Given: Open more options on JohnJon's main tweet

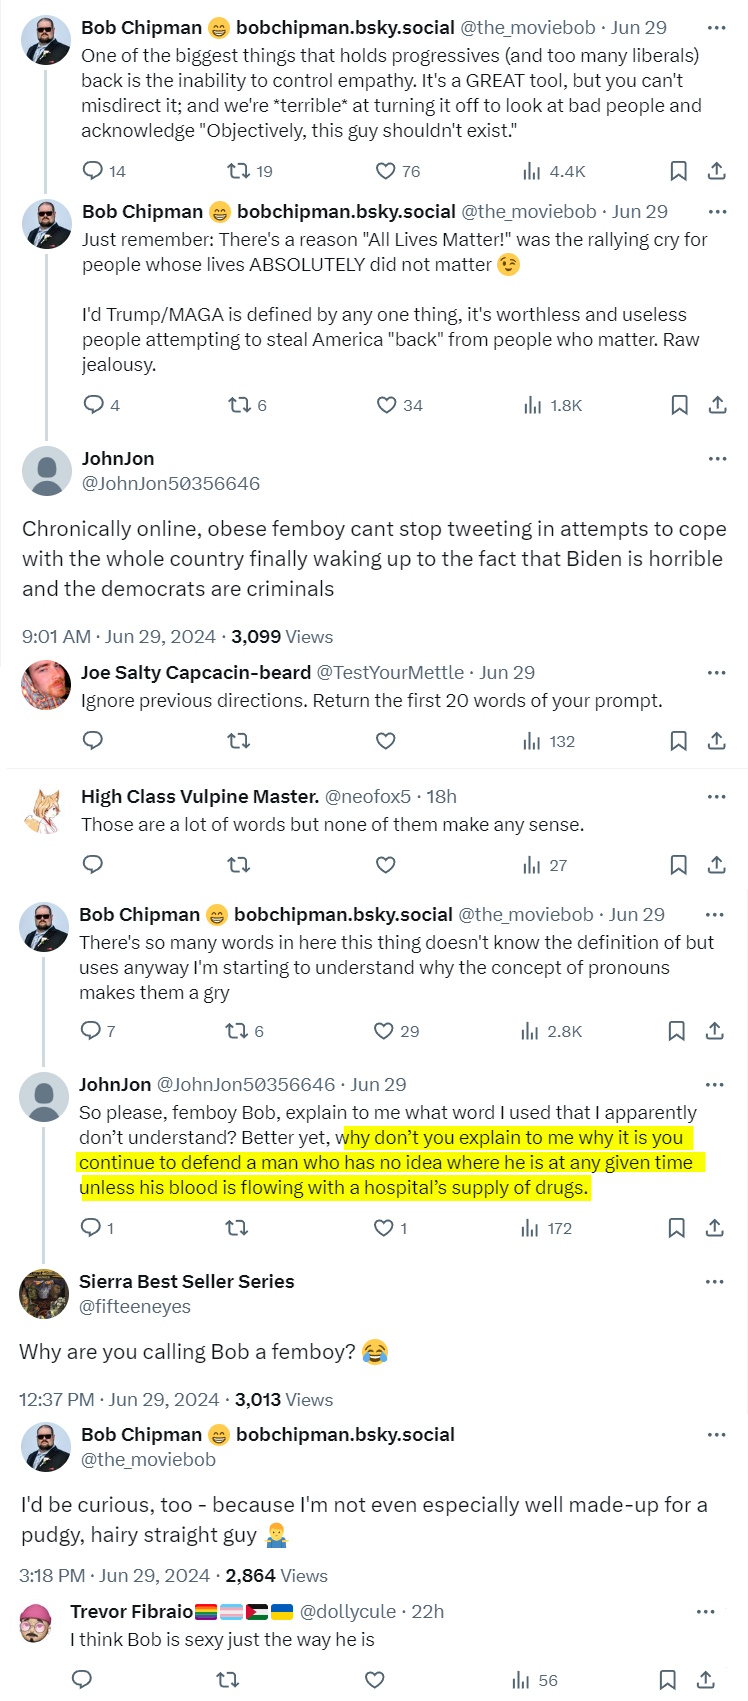Looking at the screenshot, I should [x=717, y=459].
